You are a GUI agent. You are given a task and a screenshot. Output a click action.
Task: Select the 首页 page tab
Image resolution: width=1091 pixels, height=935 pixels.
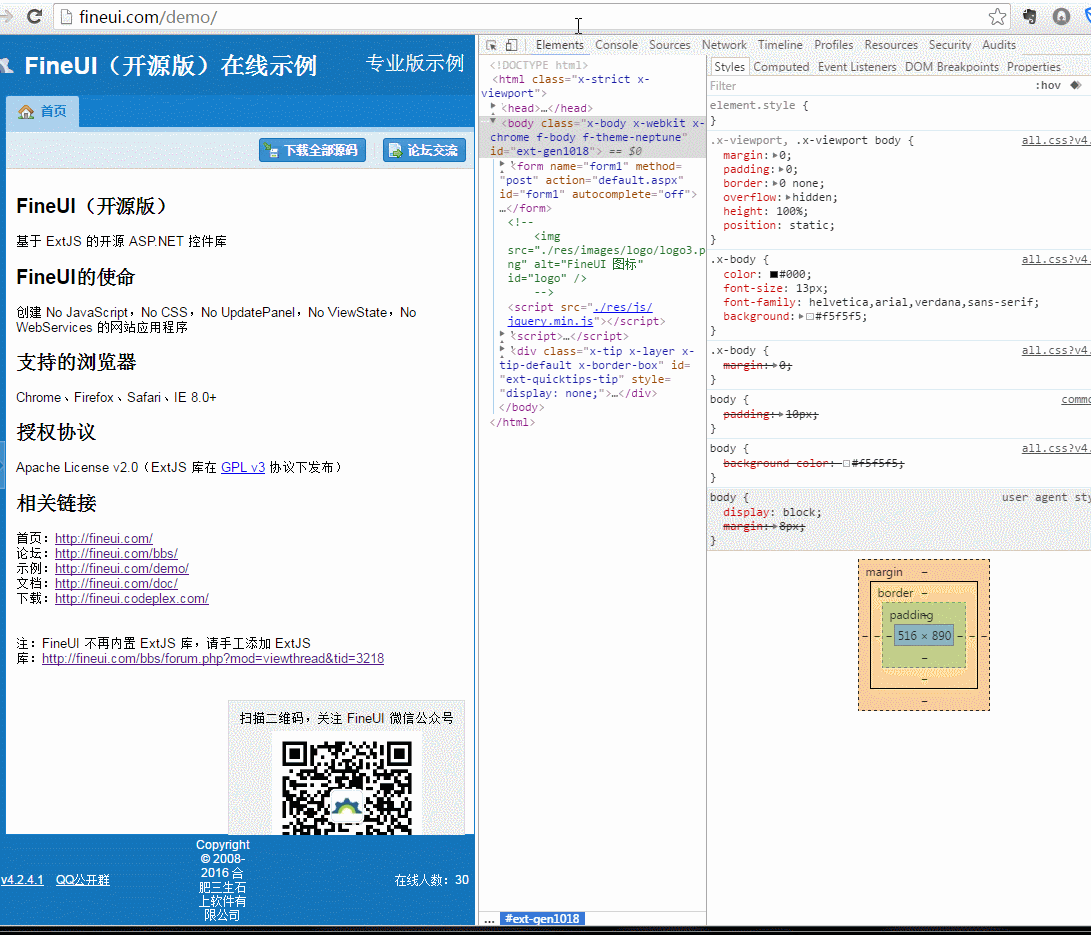point(42,112)
